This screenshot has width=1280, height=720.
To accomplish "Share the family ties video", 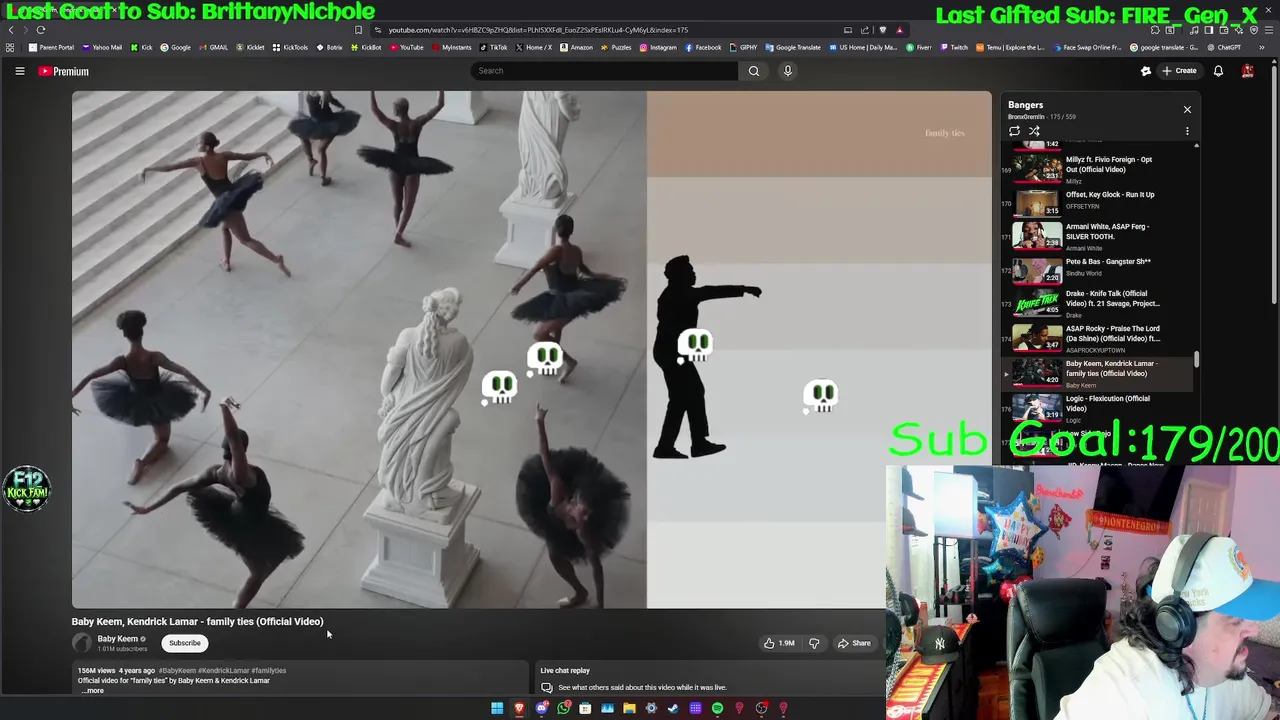I will point(855,643).
